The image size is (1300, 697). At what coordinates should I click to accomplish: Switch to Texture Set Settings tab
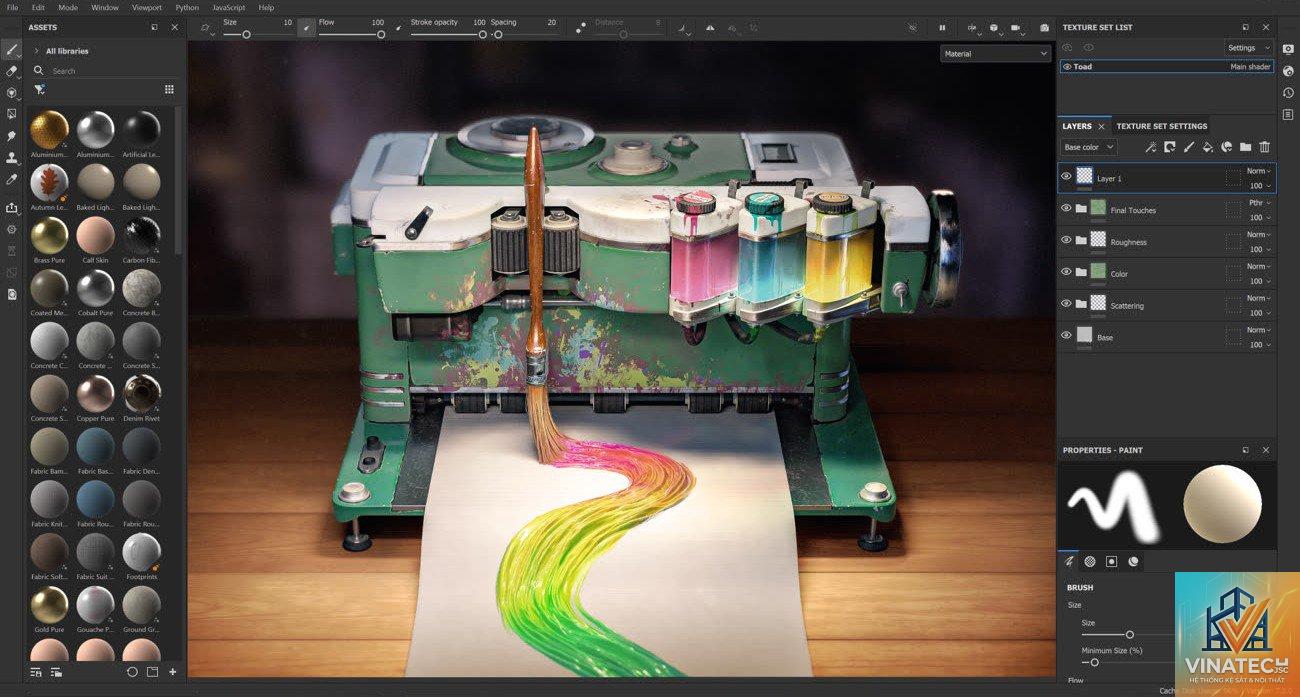tap(1162, 126)
